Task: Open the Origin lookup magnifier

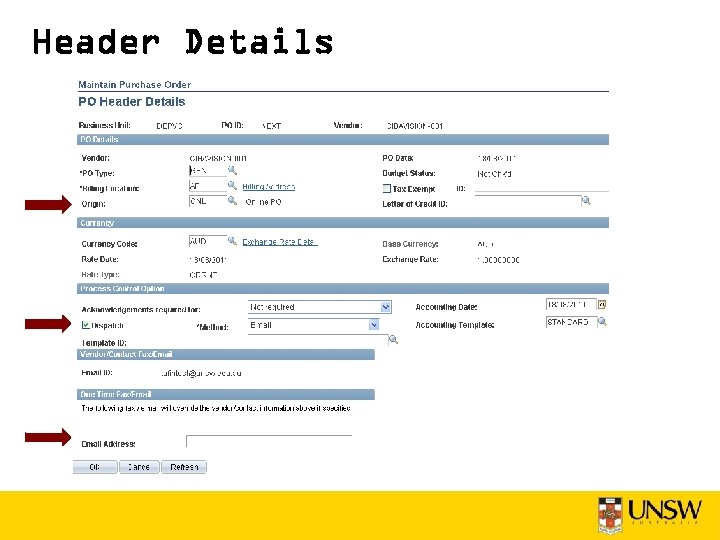Action: point(232,201)
